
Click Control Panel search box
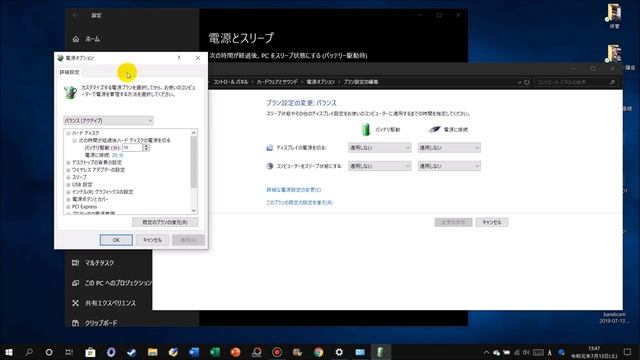click(x=575, y=82)
